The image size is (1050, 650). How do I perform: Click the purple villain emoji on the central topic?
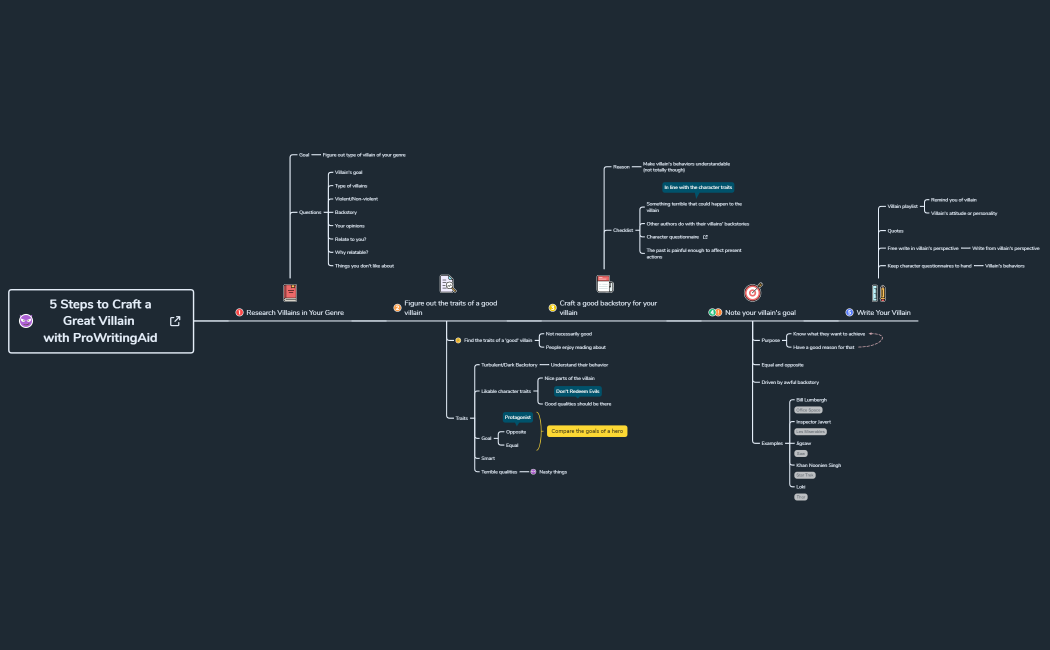(26, 321)
